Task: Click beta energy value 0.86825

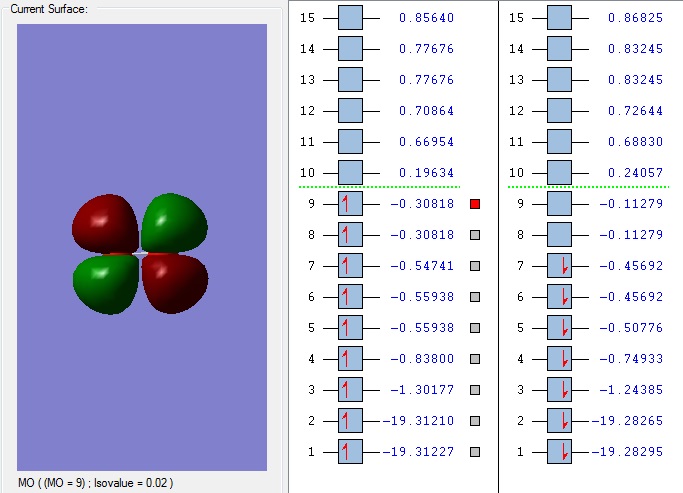Action: [636, 18]
